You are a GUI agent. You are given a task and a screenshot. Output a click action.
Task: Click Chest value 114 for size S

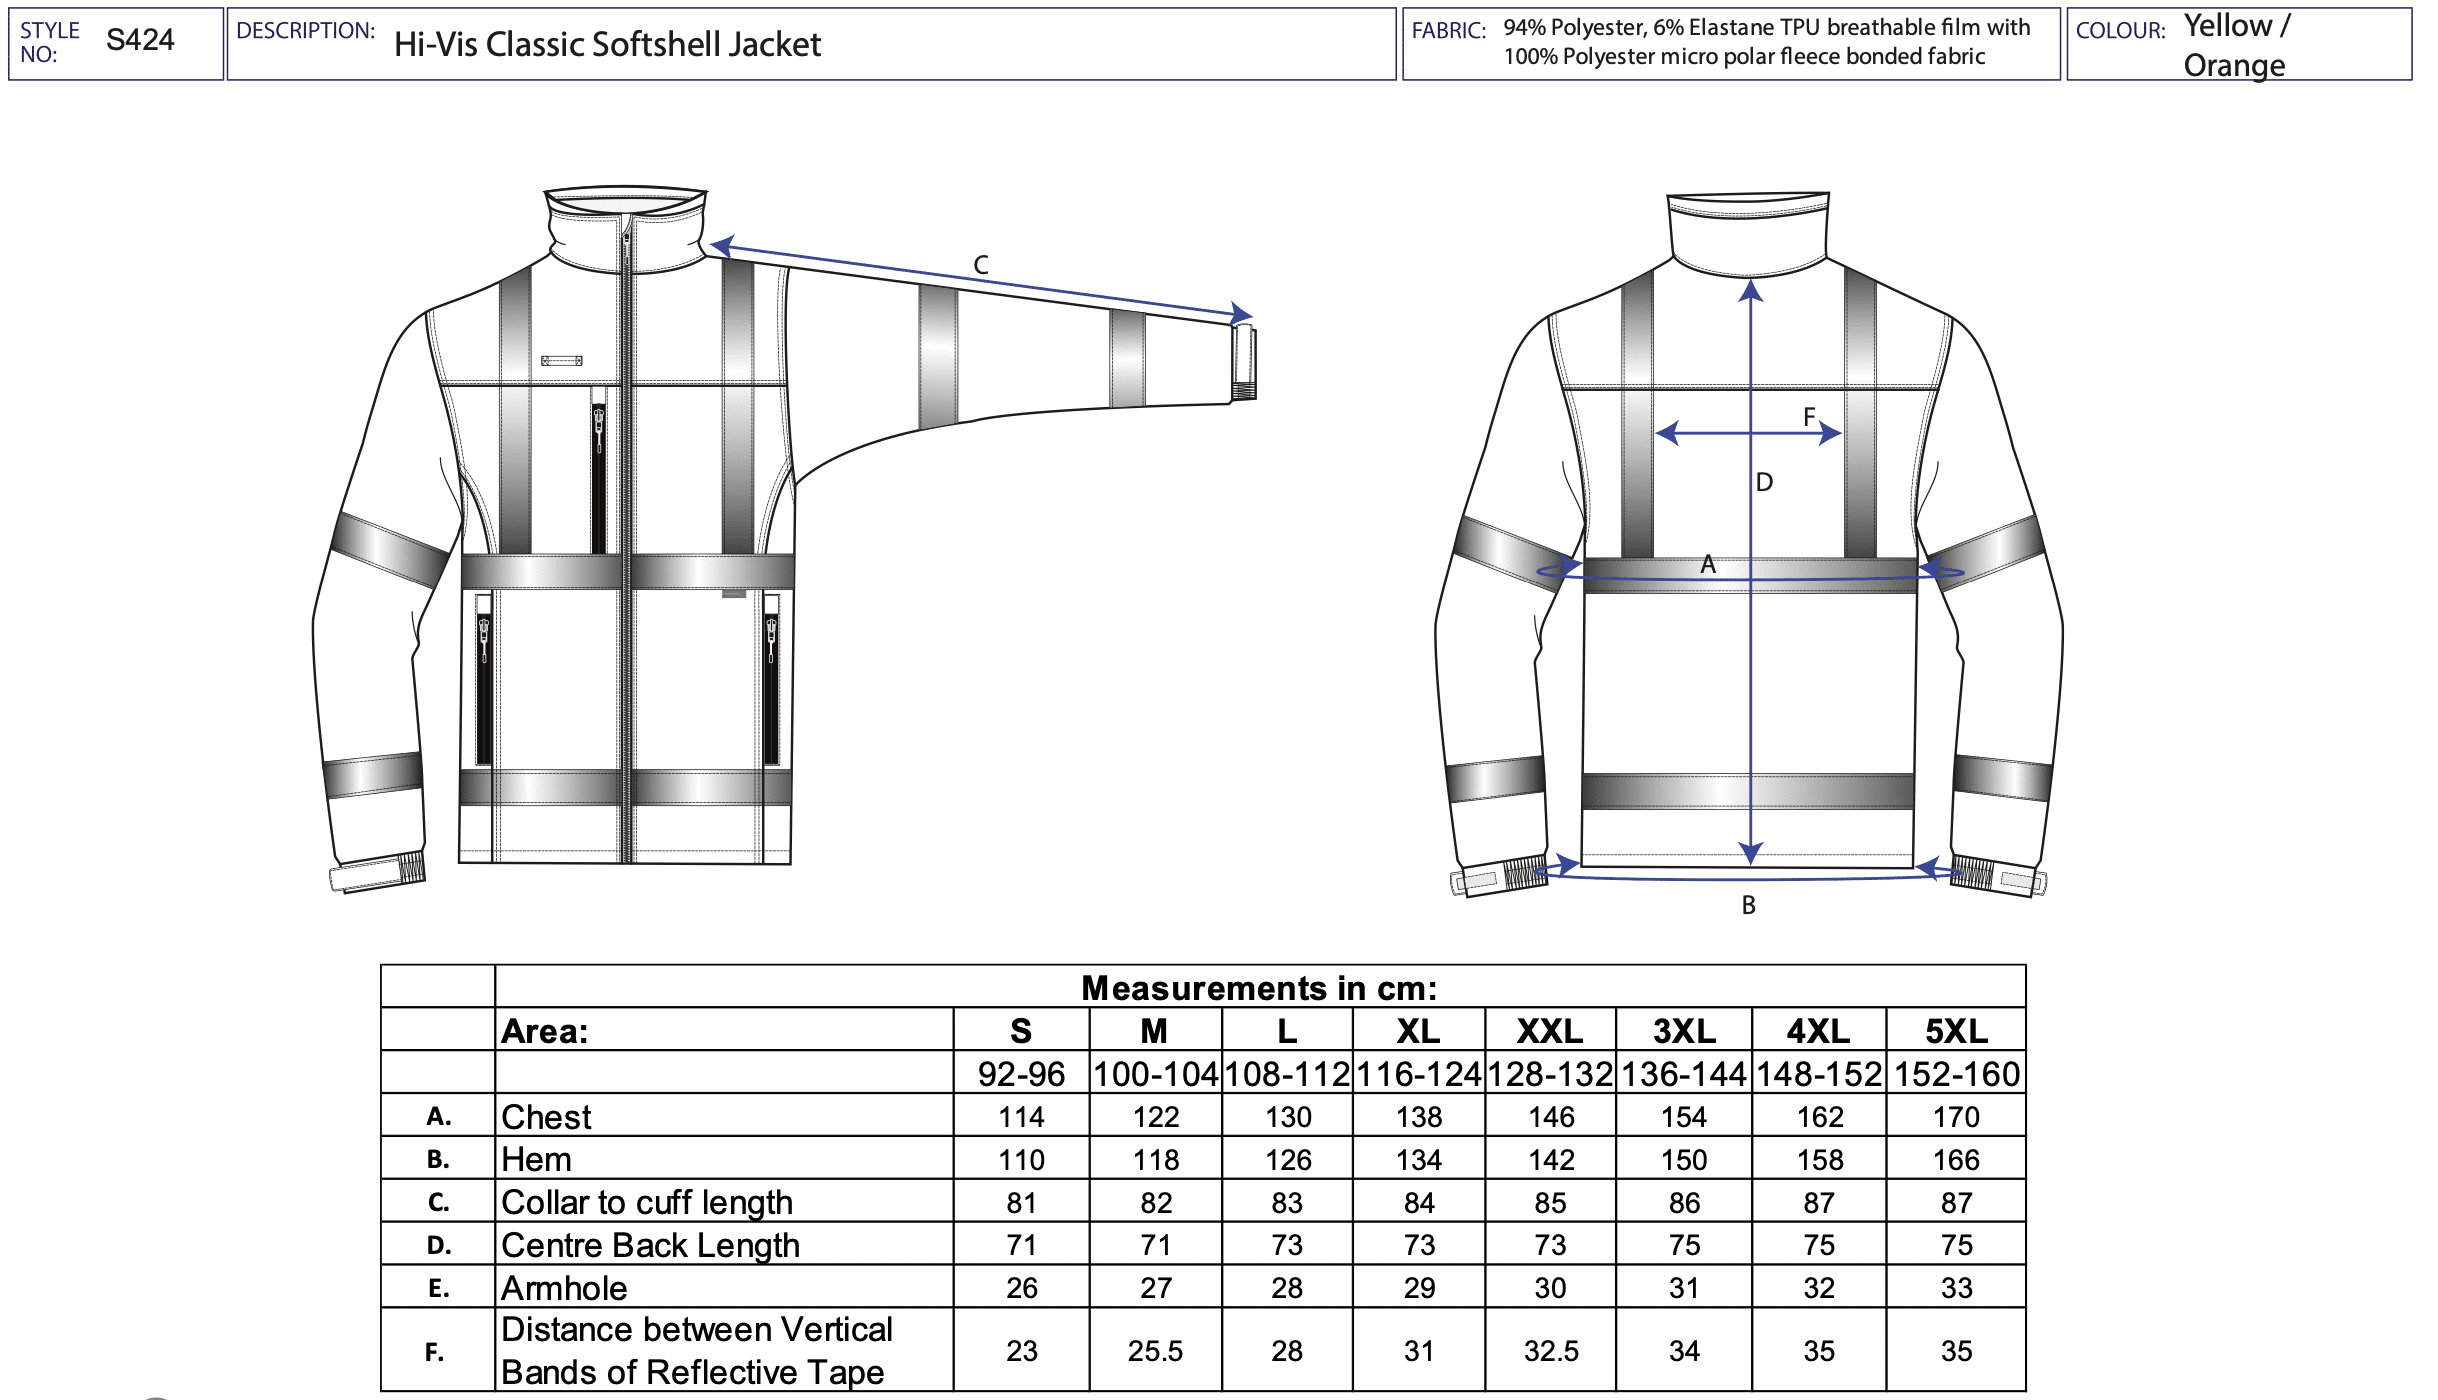coord(1021,1117)
